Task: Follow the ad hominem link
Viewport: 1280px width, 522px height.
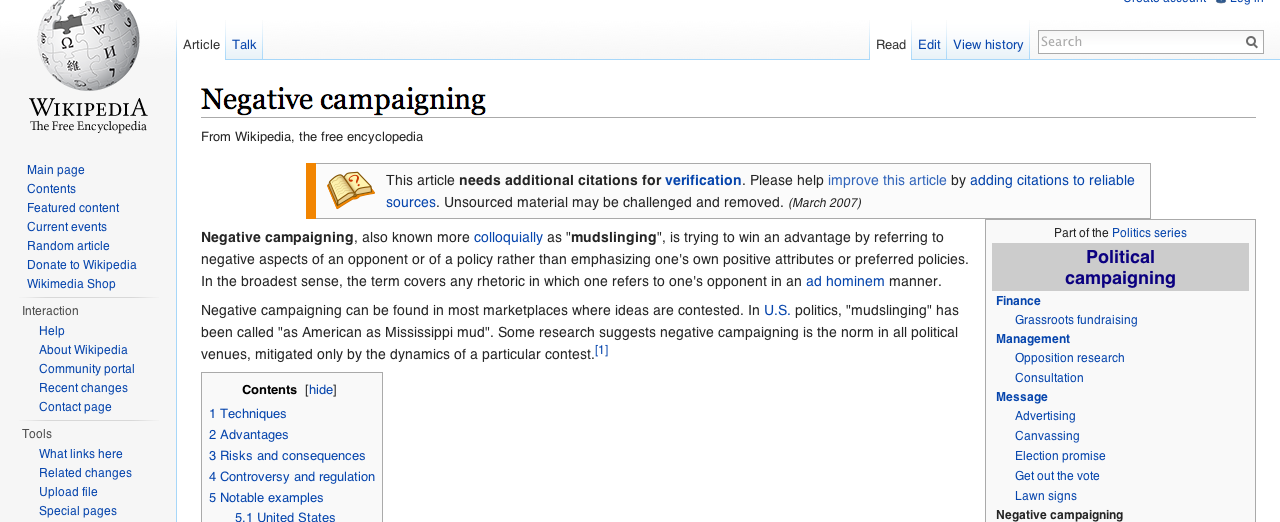Action: 845,282
